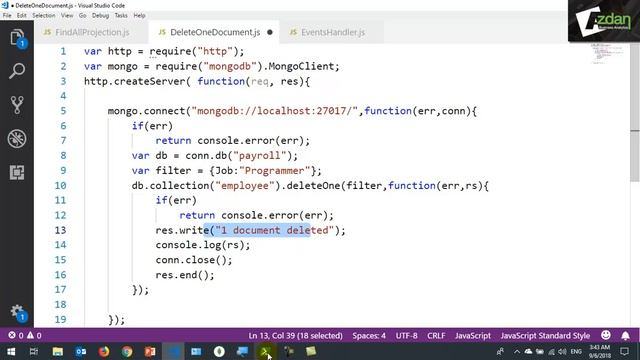Open Outlook from the taskbar
The height and width of the screenshot is (360, 640).
tap(81, 351)
